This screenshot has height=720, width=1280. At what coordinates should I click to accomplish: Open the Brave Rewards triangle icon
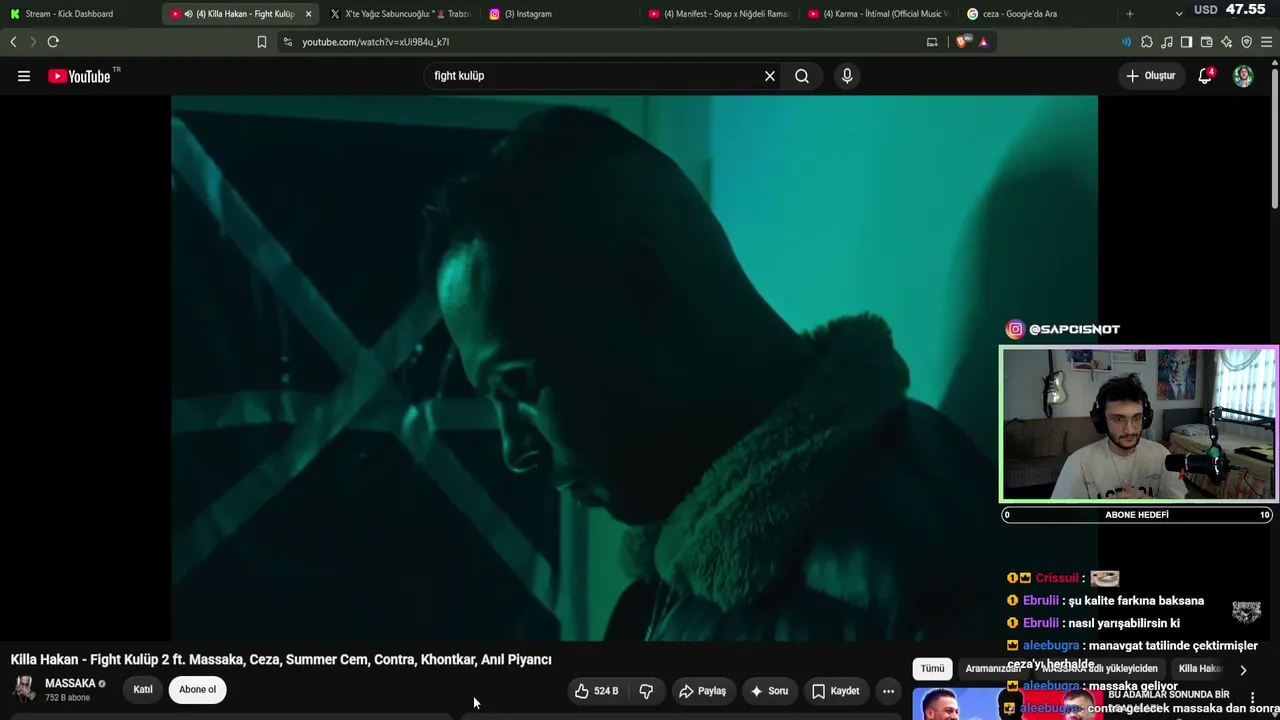coord(984,42)
